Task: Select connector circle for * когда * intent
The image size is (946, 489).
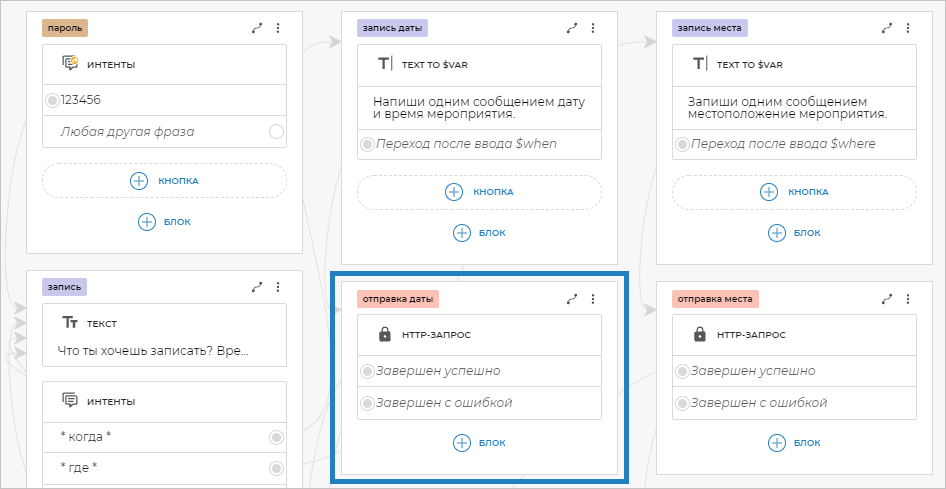Action: [276, 437]
